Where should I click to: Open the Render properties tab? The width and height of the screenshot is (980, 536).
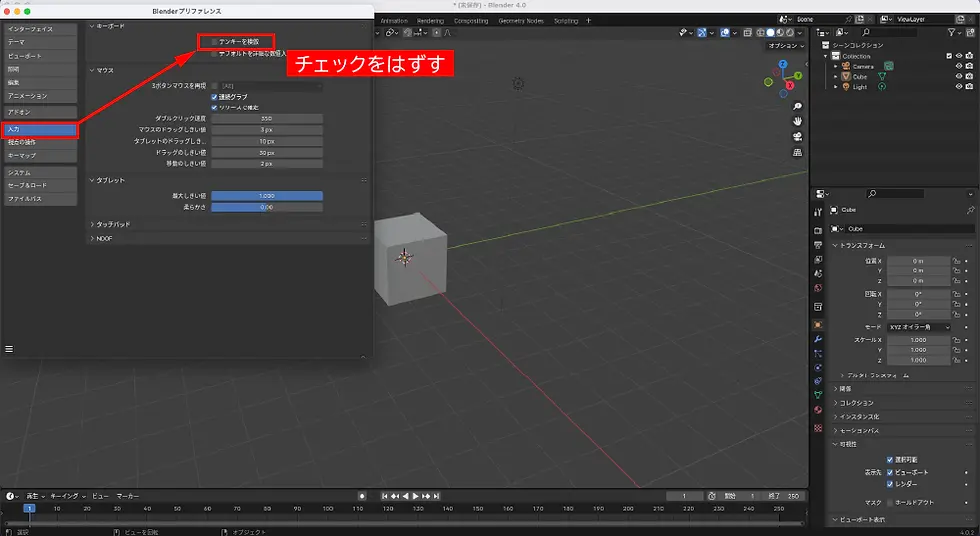(x=818, y=231)
